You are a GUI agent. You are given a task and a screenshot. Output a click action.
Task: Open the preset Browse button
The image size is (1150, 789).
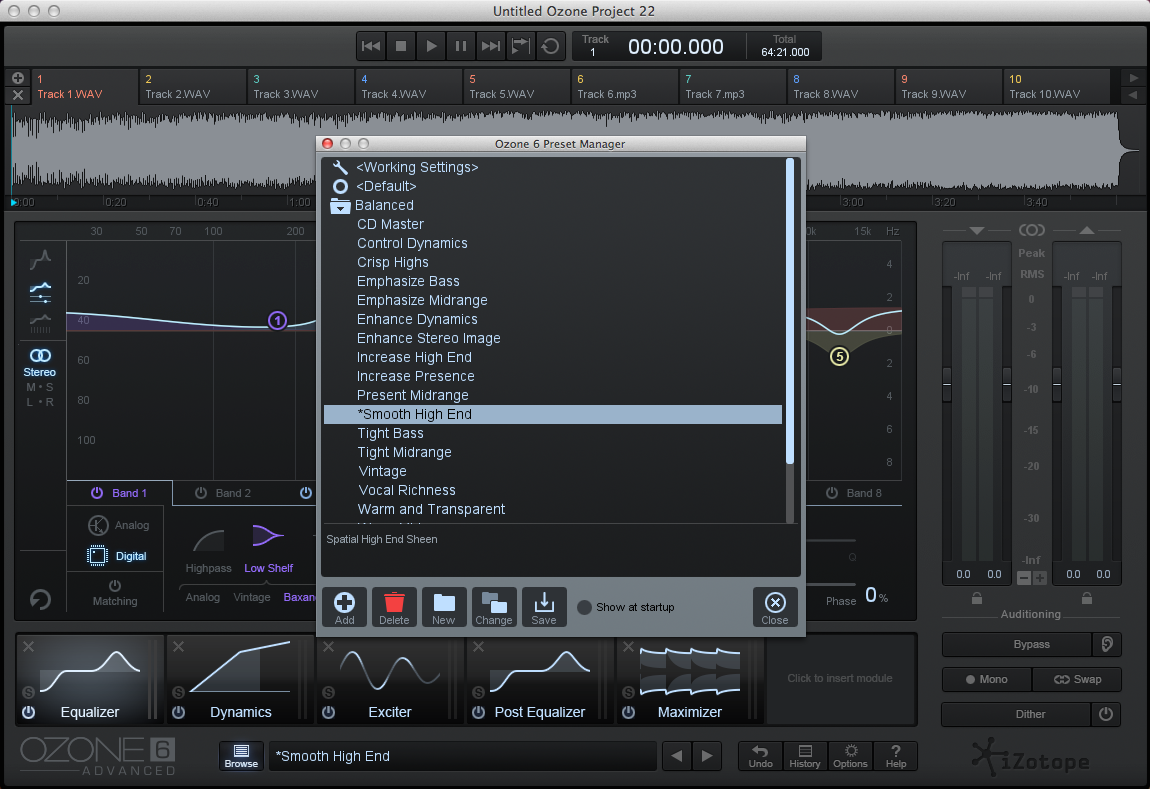tap(240, 756)
